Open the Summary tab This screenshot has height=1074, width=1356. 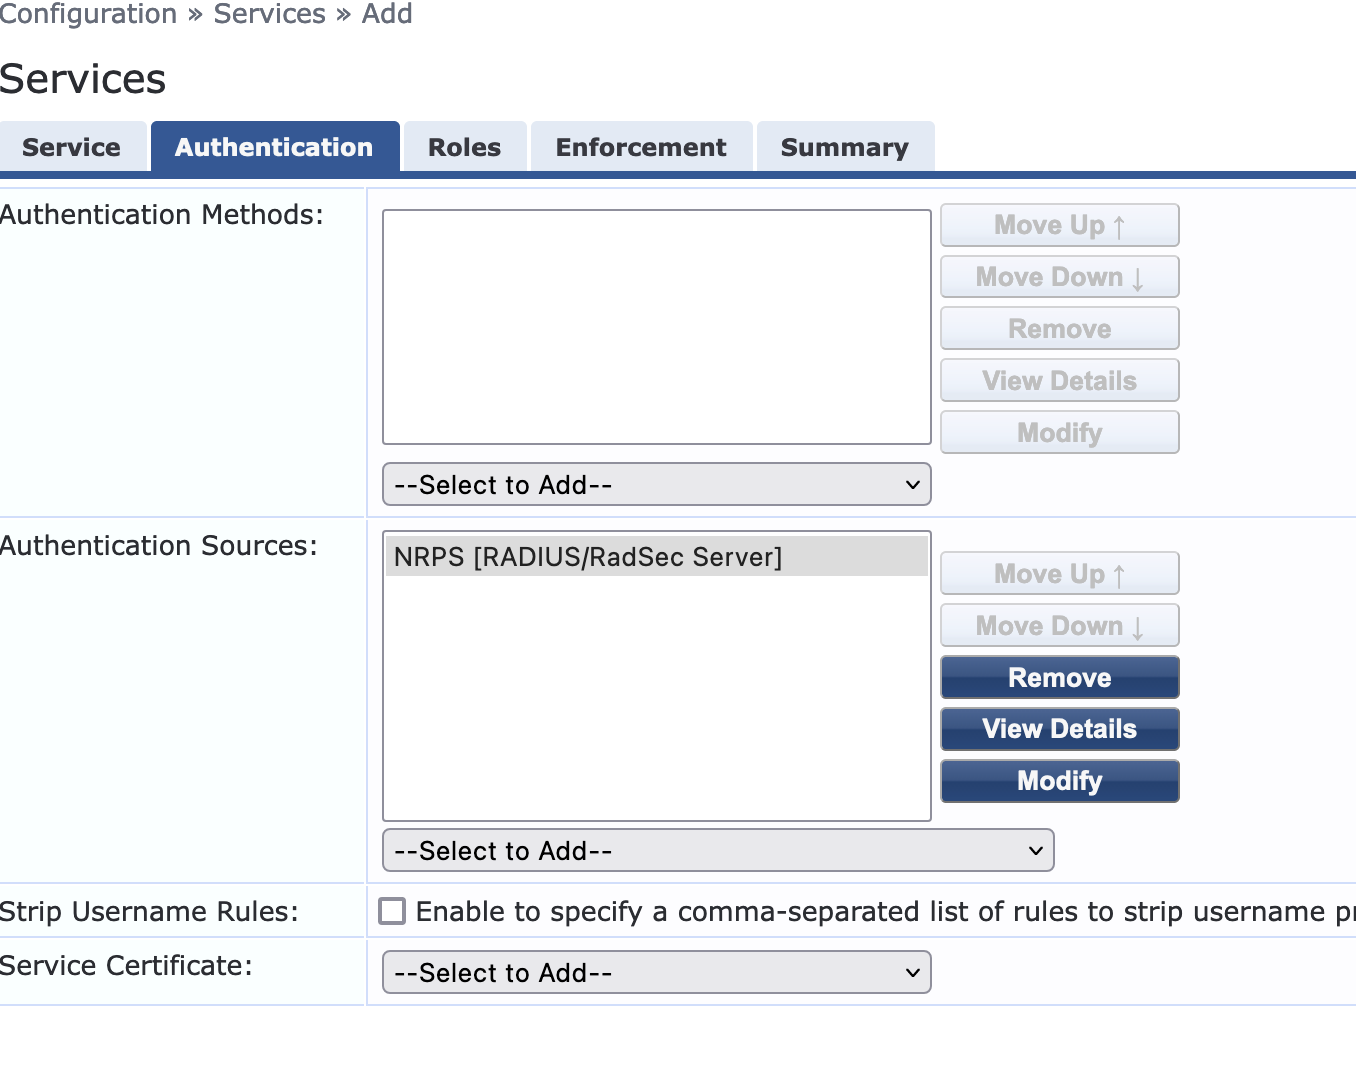pos(844,147)
